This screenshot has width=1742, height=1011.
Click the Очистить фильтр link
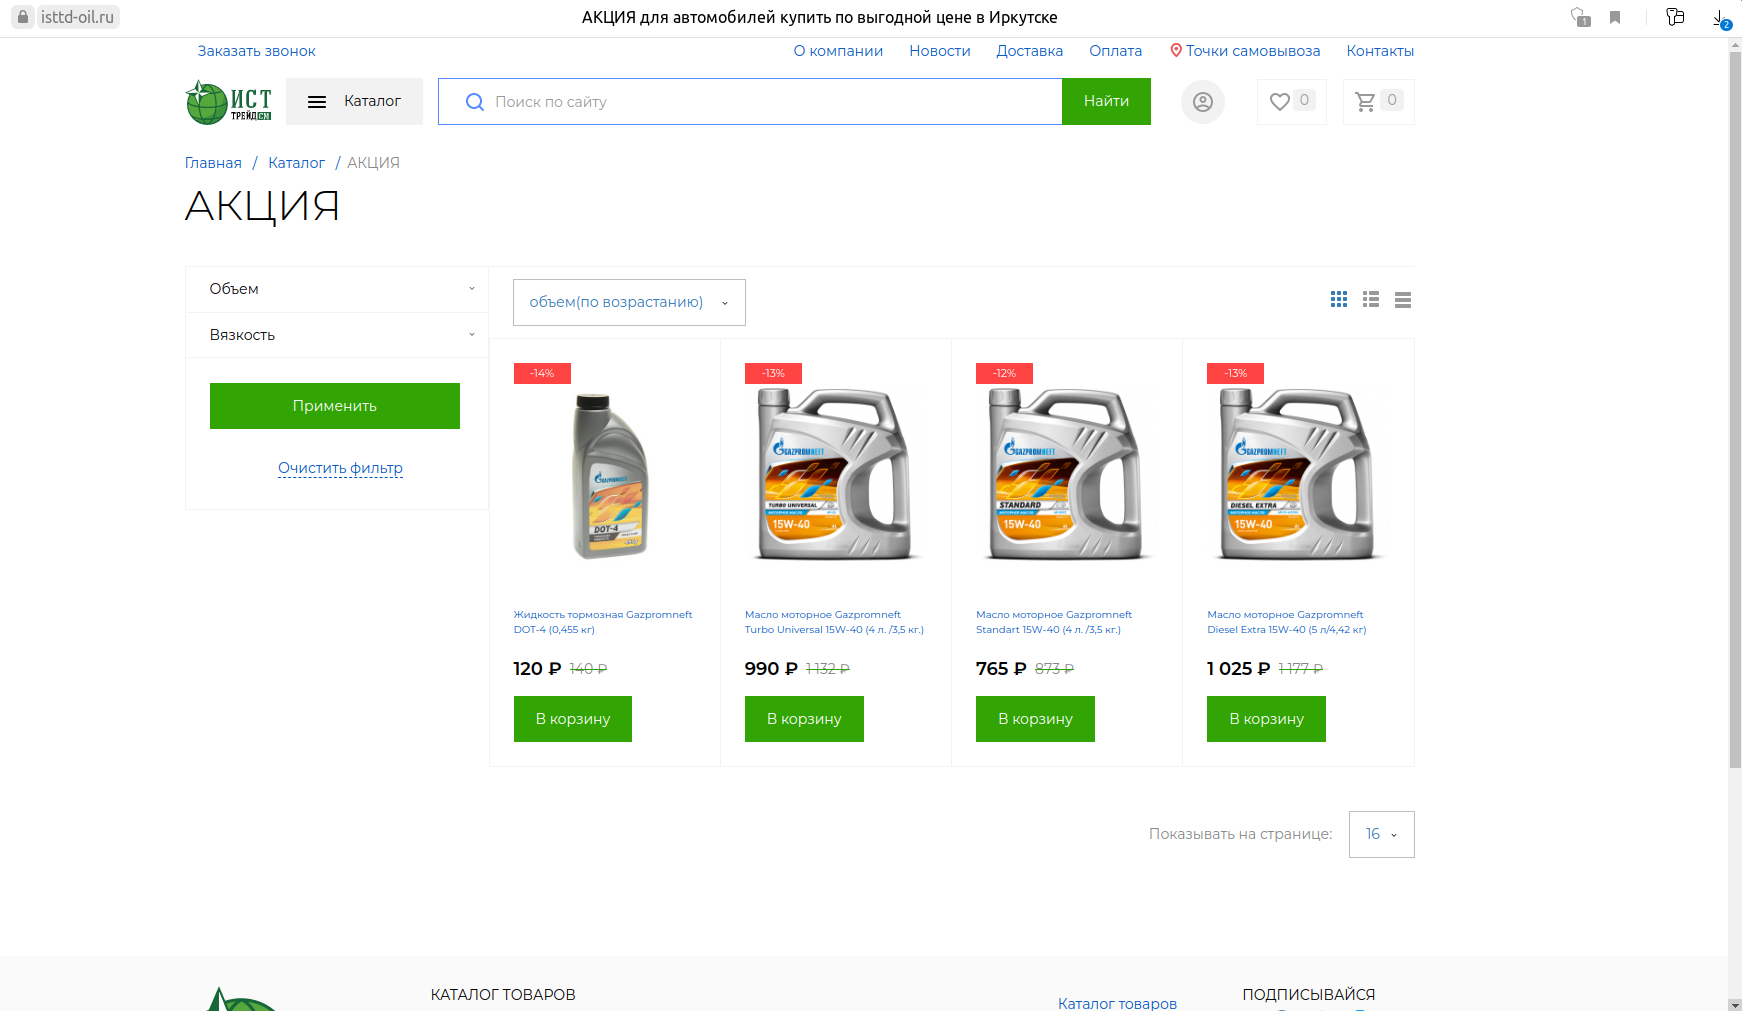tap(340, 468)
